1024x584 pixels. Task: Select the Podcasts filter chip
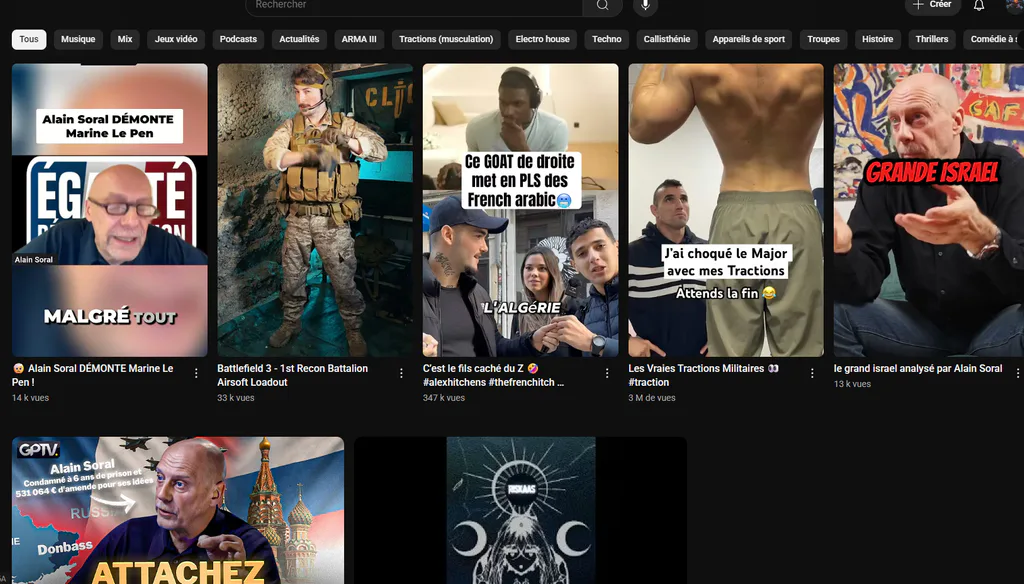click(238, 39)
